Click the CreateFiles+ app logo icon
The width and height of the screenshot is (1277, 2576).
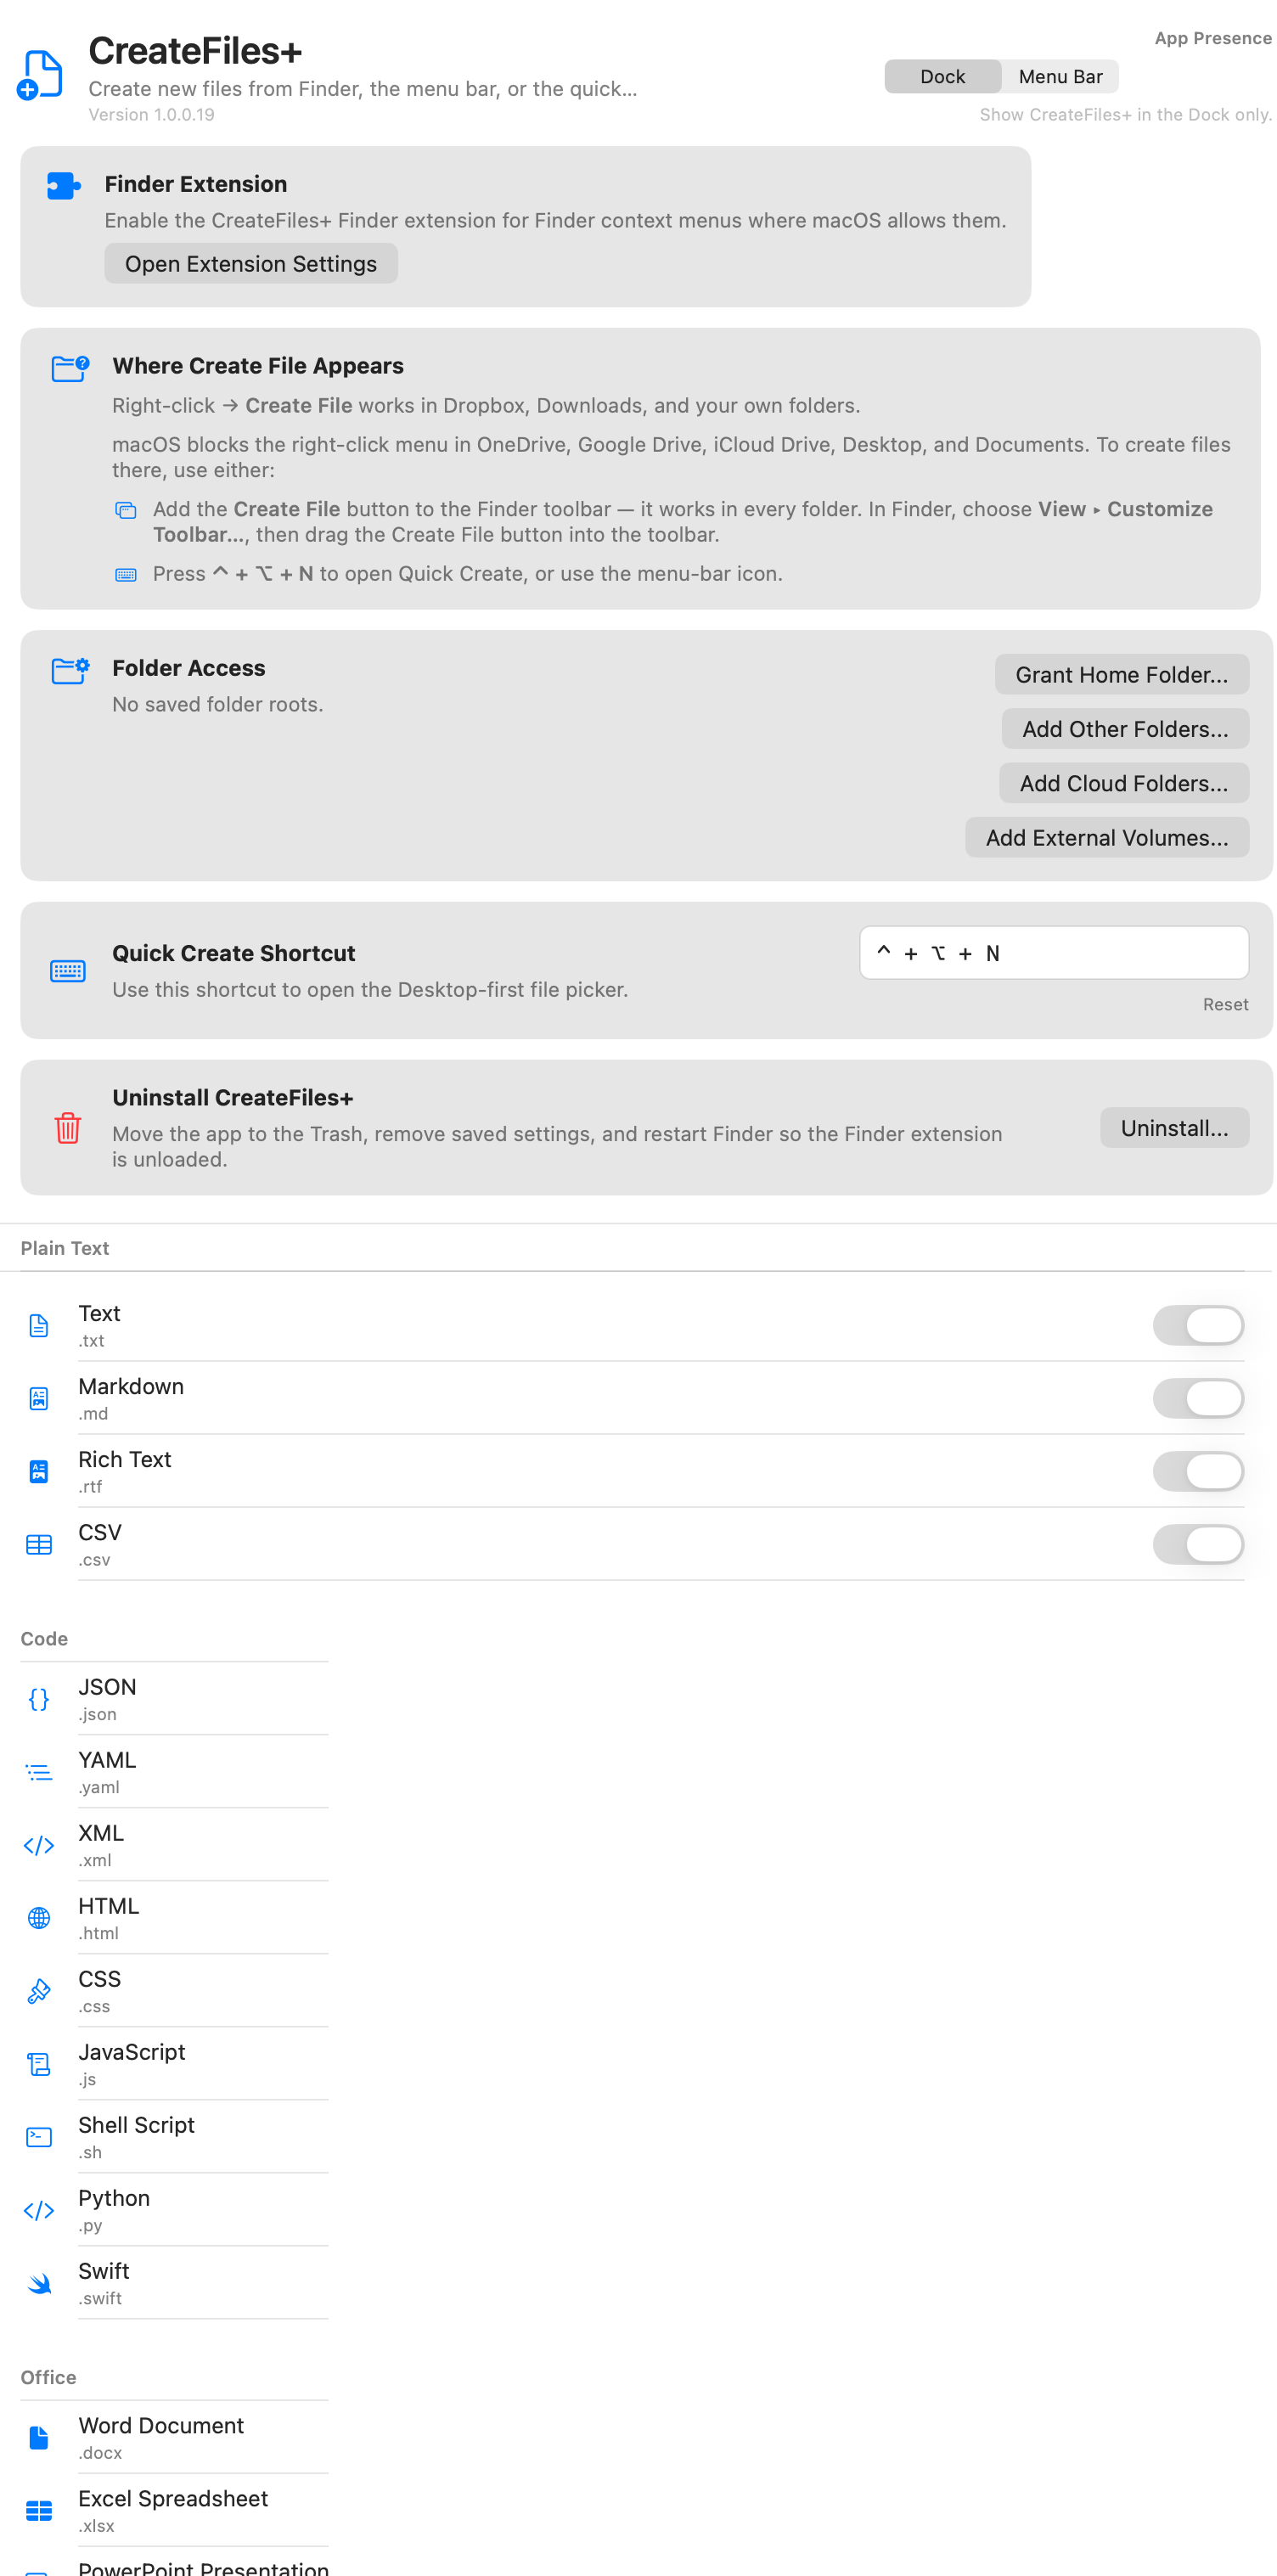40,75
